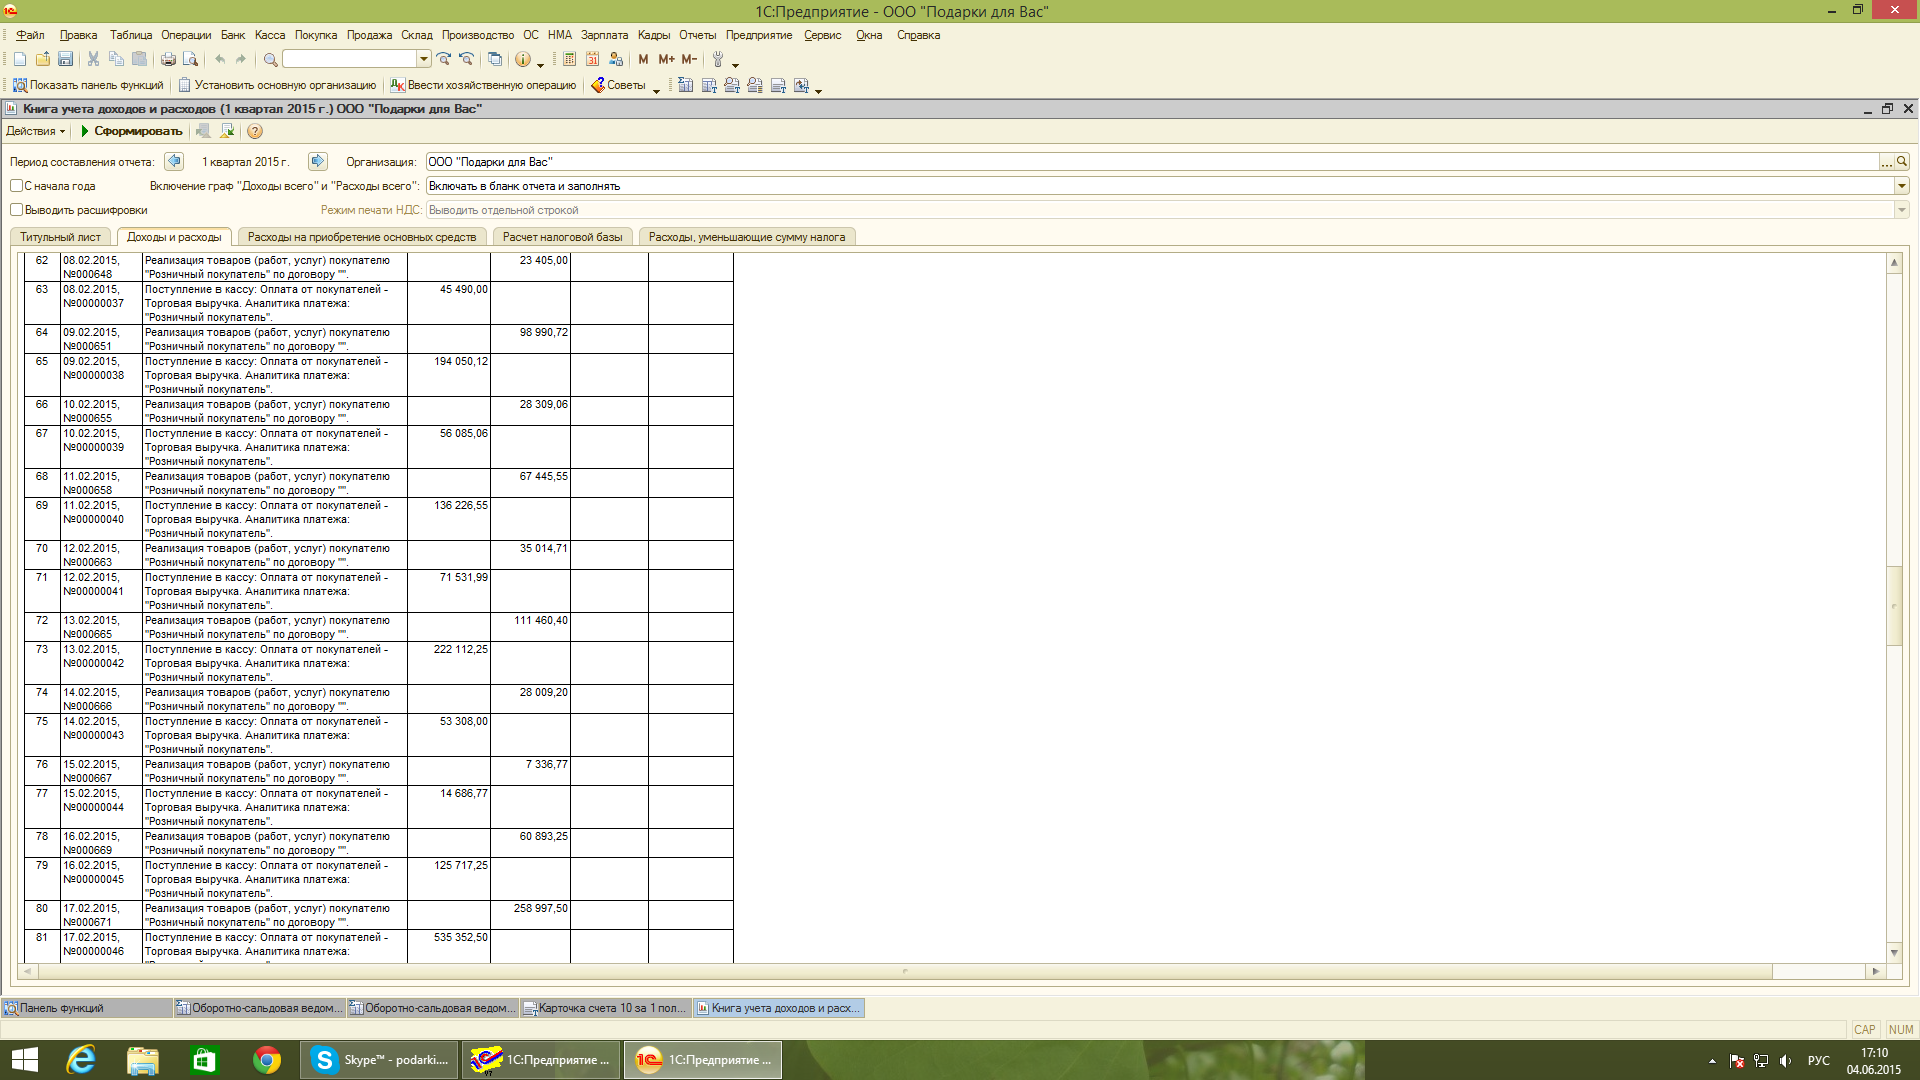
Task: Click the vertical scrollbar thumb
Action: point(1893,605)
